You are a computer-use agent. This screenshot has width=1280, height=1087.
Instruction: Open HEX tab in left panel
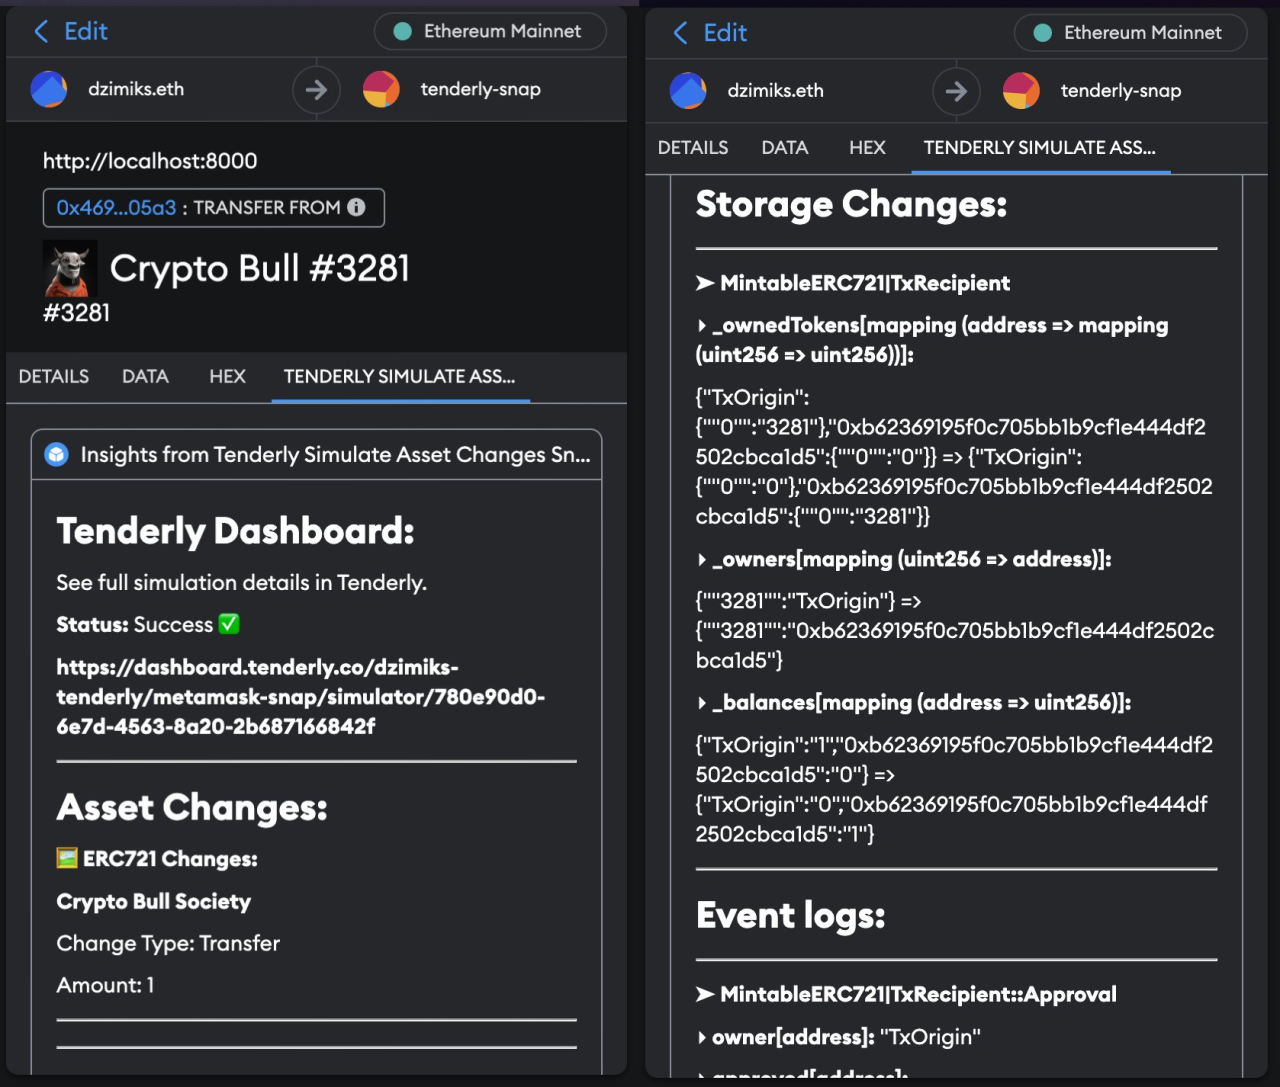(x=227, y=376)
